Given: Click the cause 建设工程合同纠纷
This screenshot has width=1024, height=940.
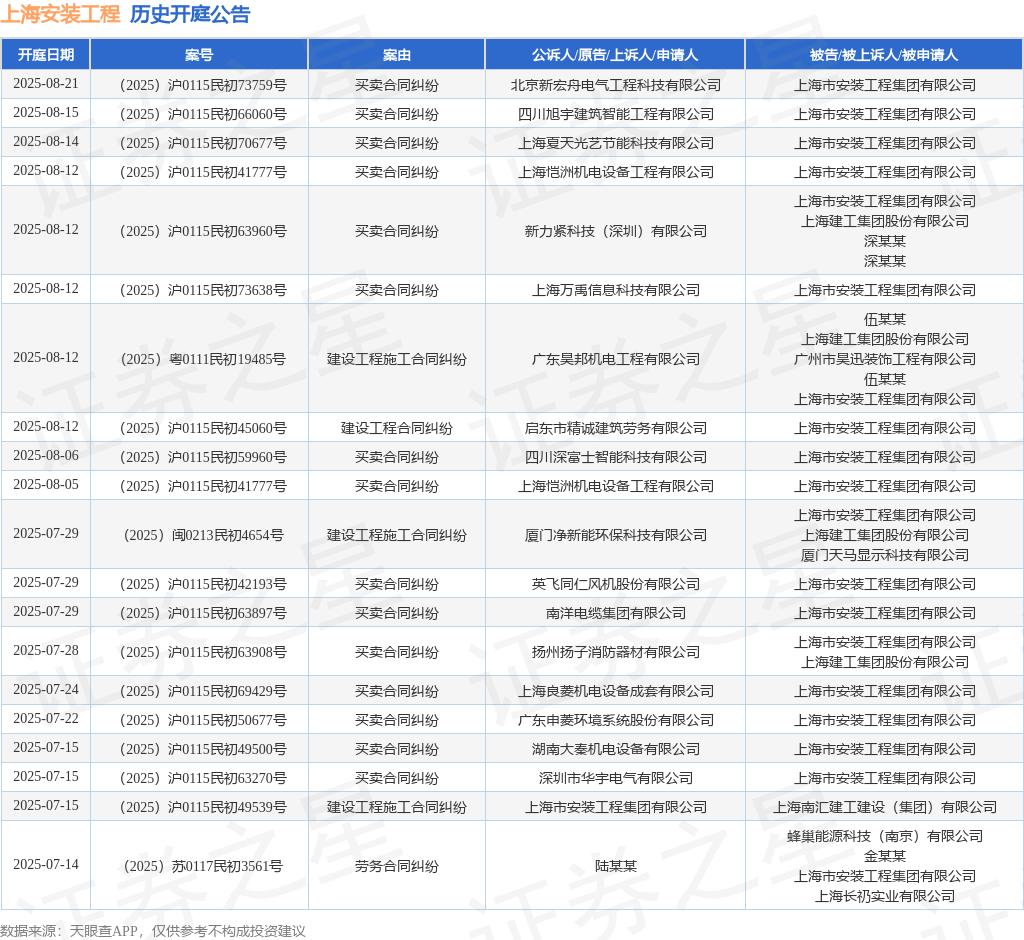Looking at the screenshot, I should tap(396, 428).
